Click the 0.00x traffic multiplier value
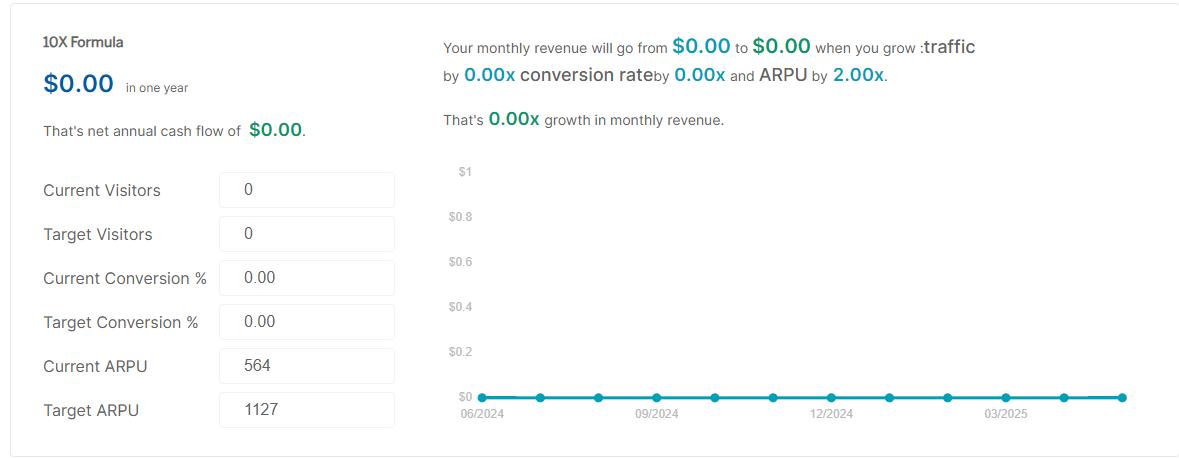 (490, 75)
